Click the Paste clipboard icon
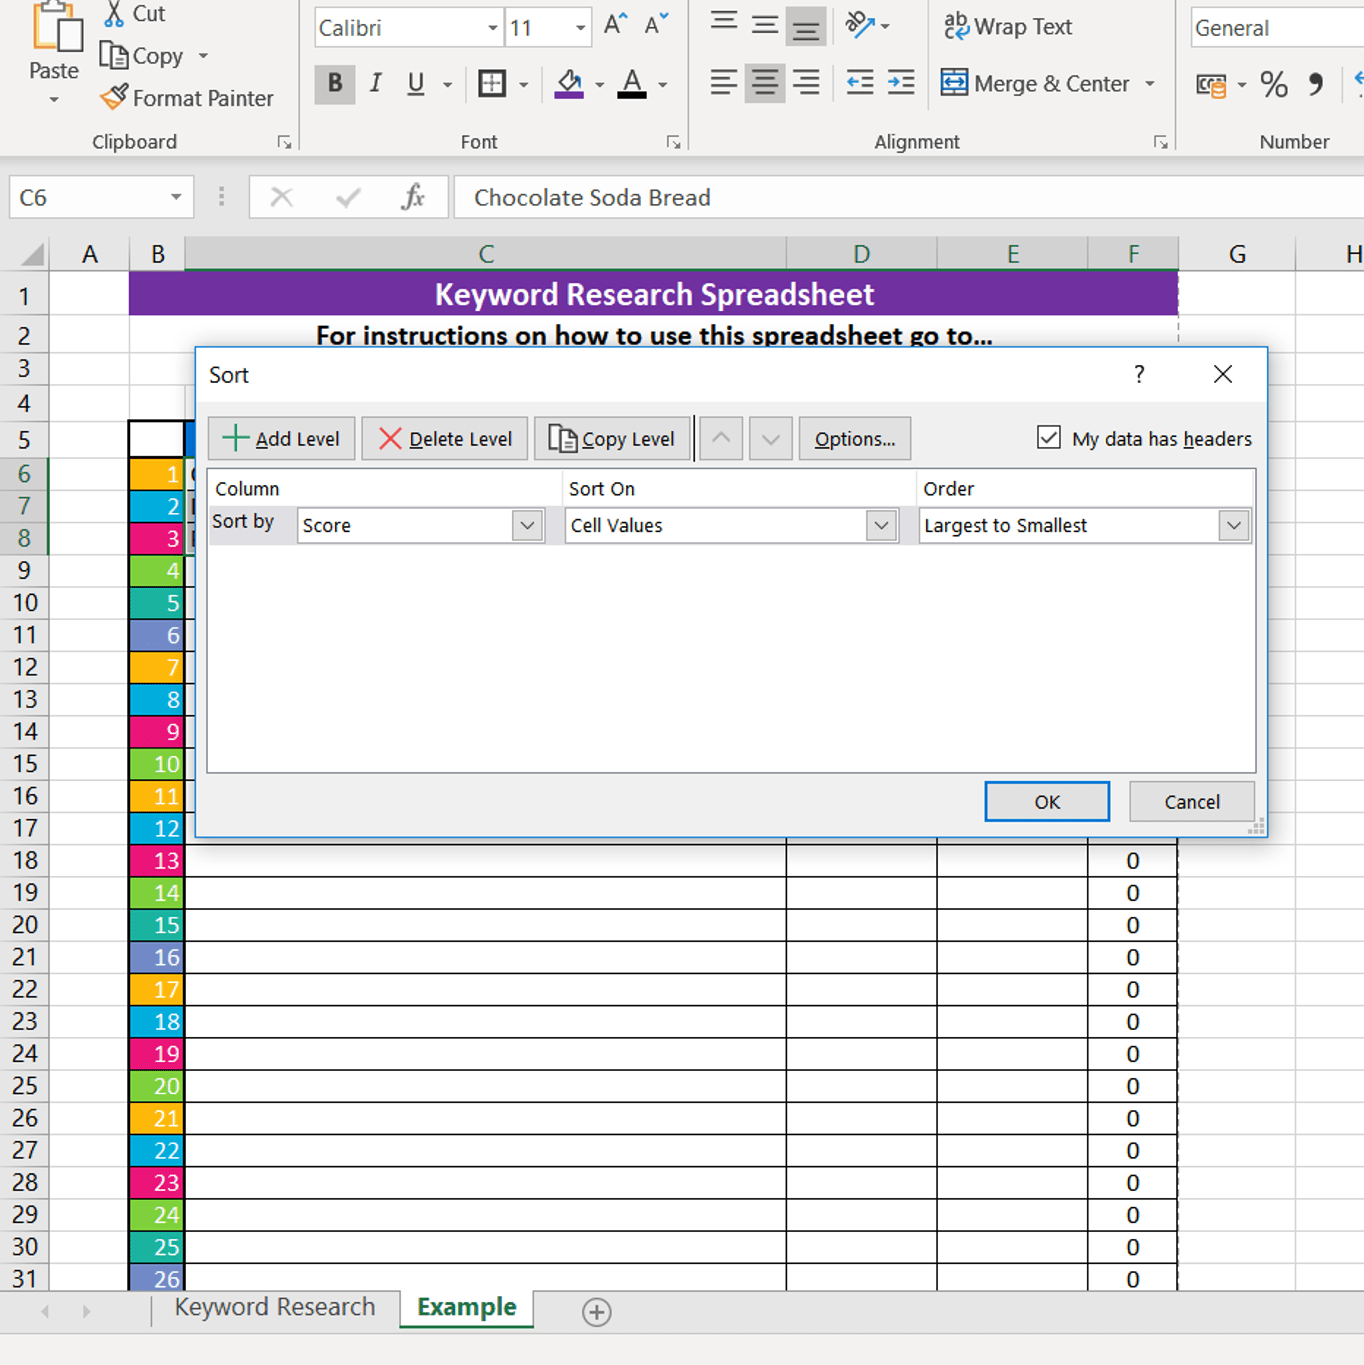 click(56, 26)
